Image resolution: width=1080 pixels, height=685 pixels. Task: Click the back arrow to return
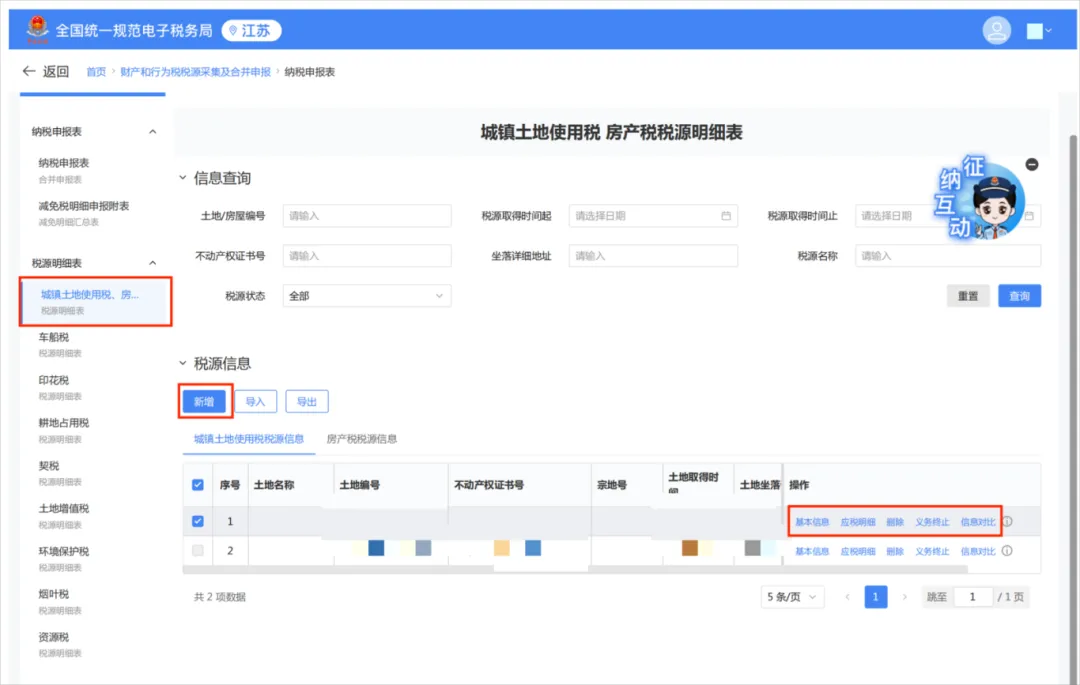click(29, 71)
